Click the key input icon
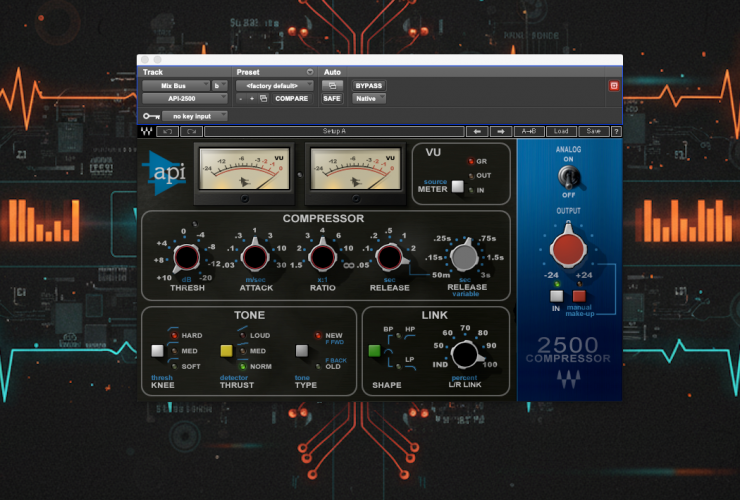 (x=151, y=116)
